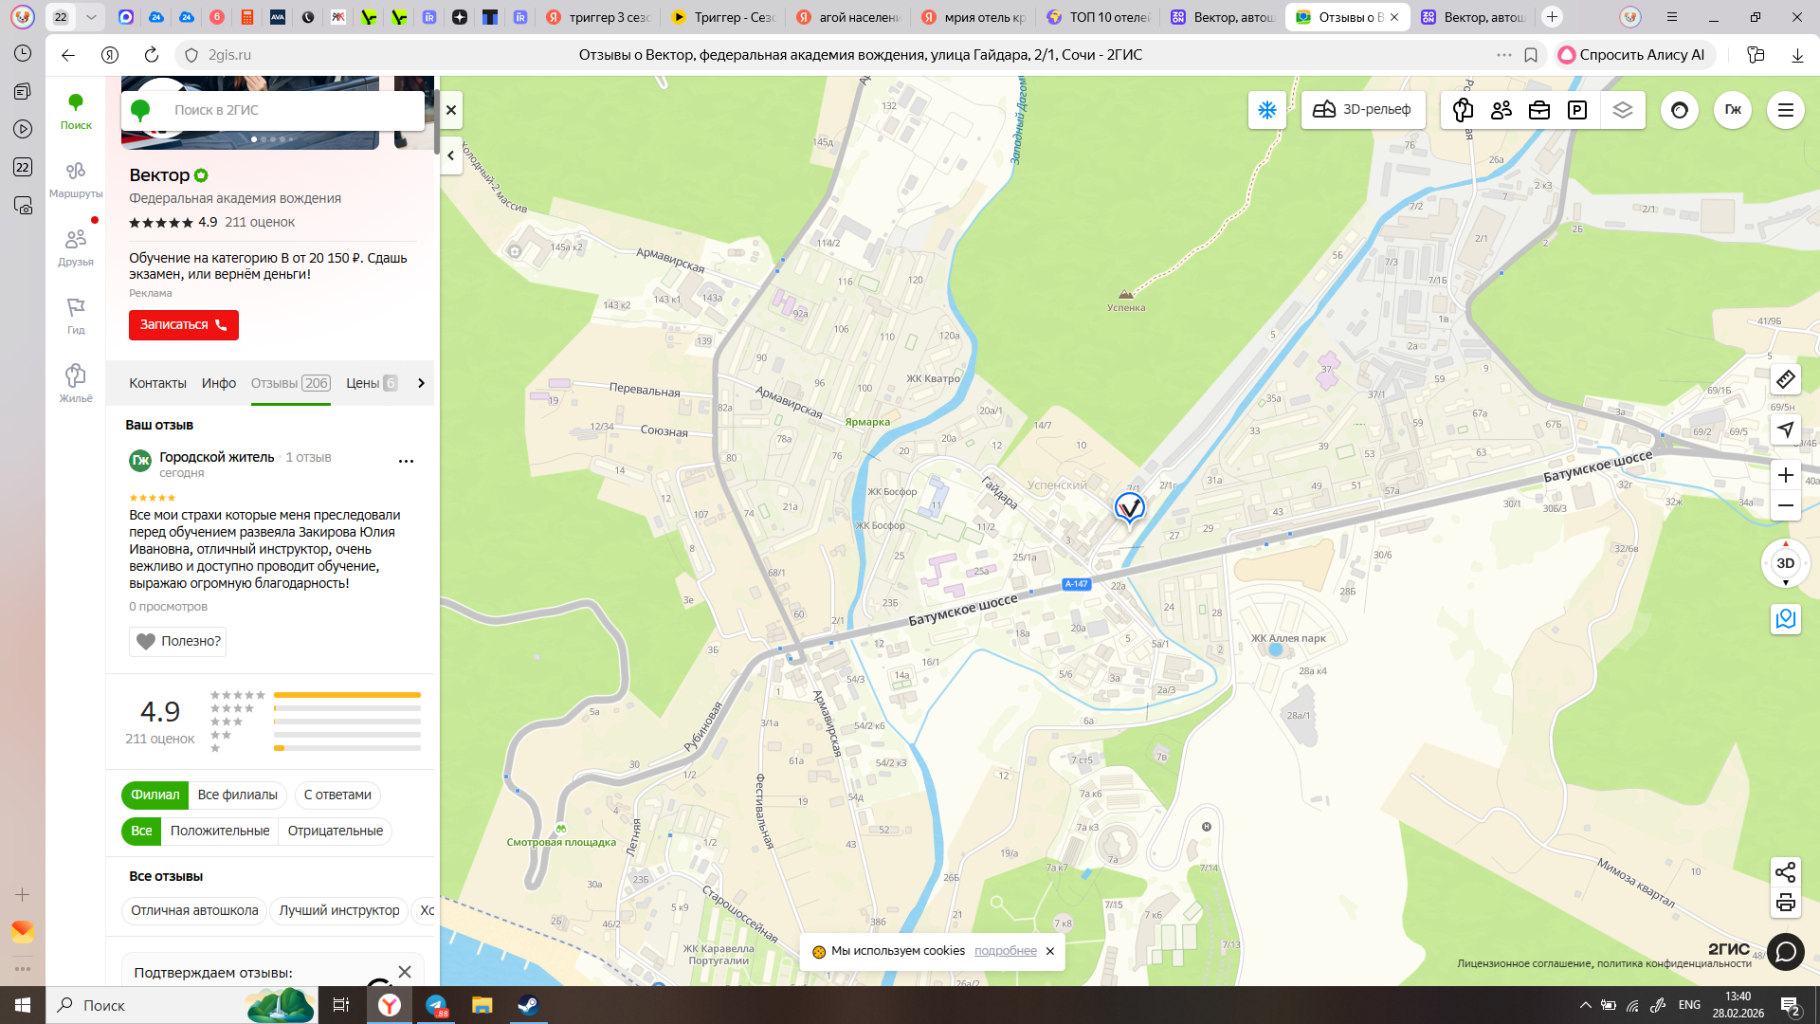Expand more tabs with the right chevron

(x=421, y=383)
